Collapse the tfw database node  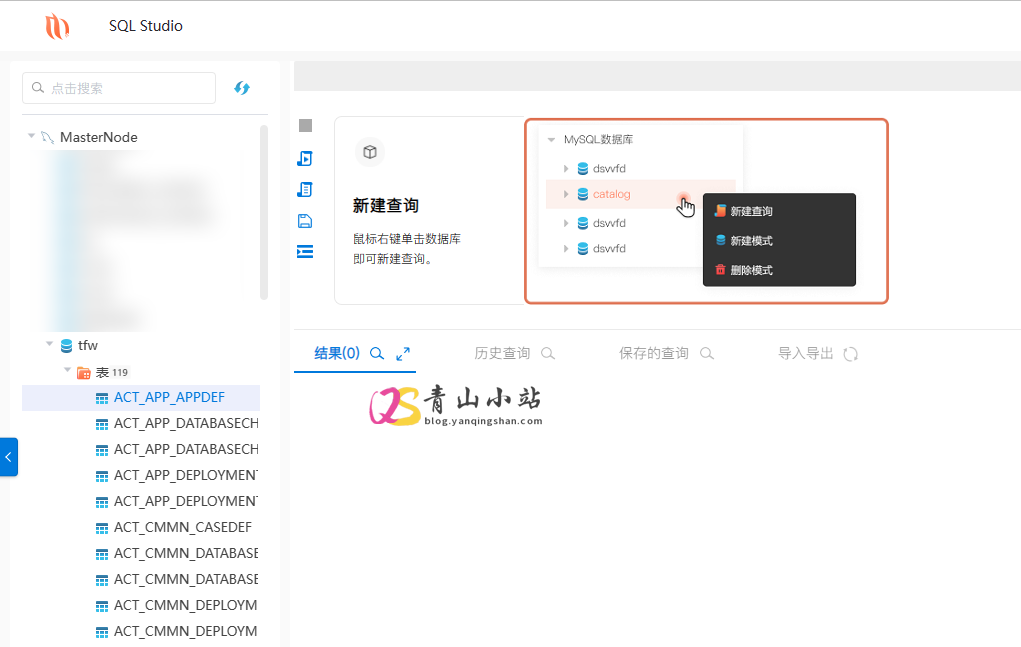(x=49, y=344)
